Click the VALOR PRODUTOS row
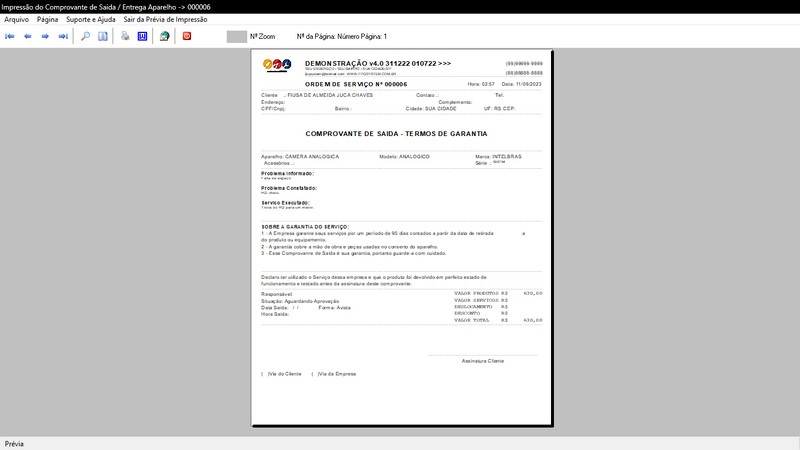Screen dimensions: 800x450 (x=498, y=293)
